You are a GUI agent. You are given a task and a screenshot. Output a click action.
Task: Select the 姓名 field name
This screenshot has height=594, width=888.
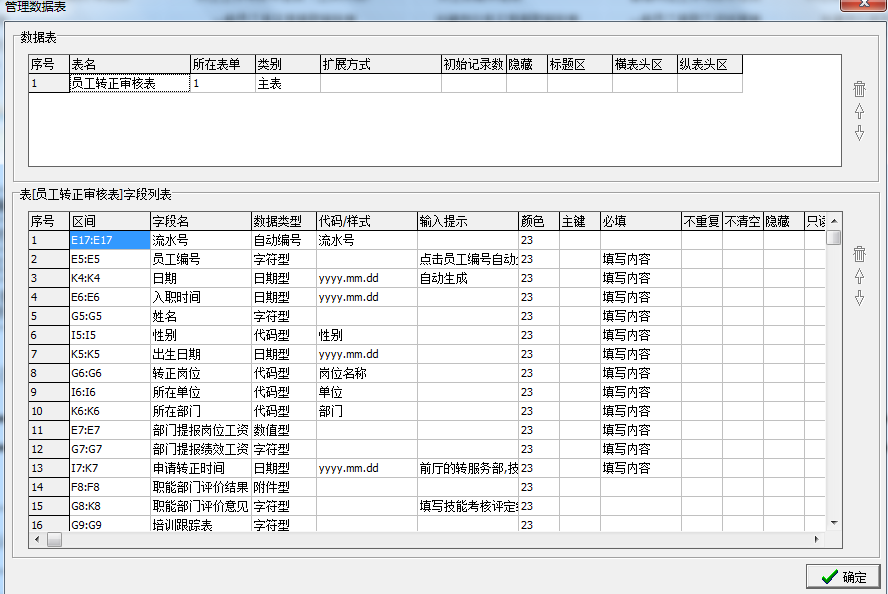(200, 316)
